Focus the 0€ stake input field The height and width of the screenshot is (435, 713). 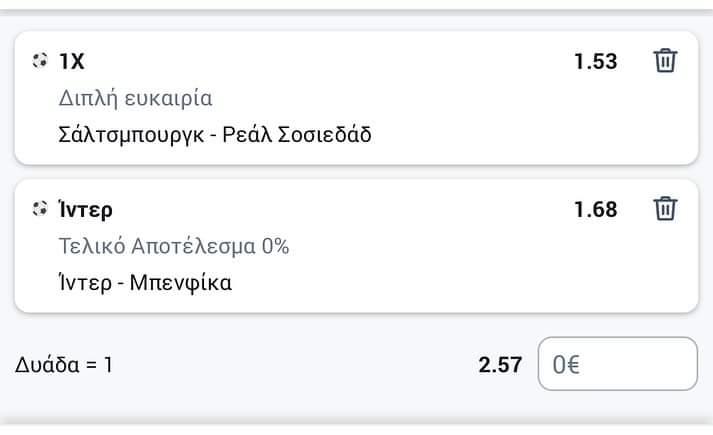pos(618,364)
